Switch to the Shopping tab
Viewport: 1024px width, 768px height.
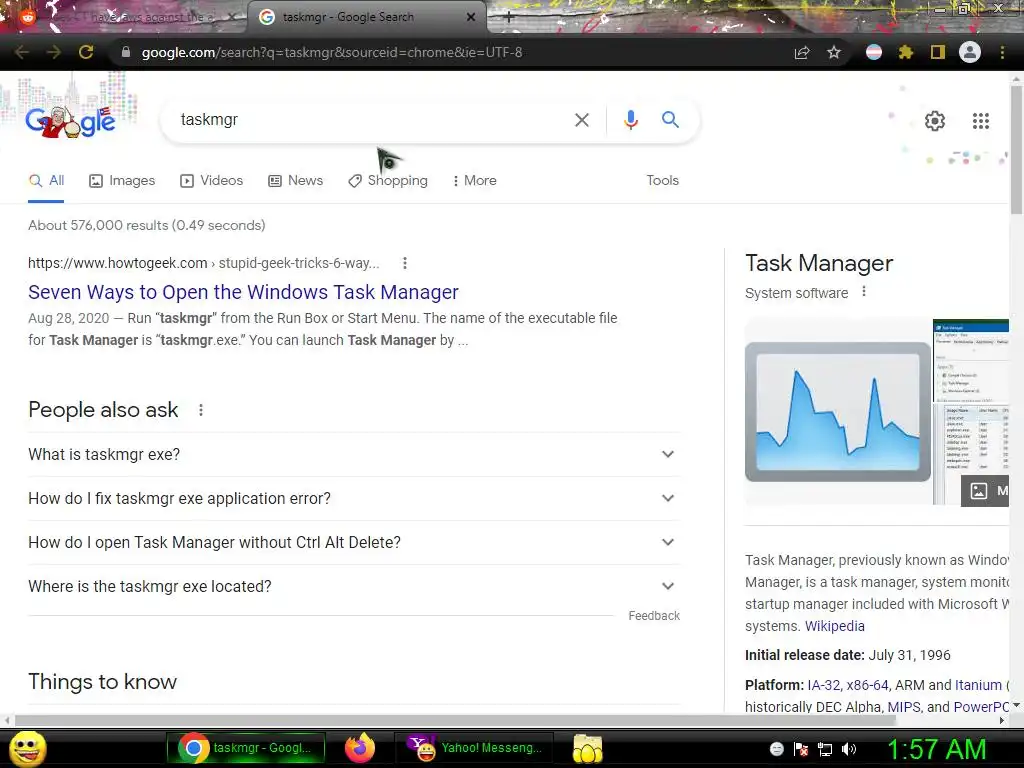(x=388, y=180)
